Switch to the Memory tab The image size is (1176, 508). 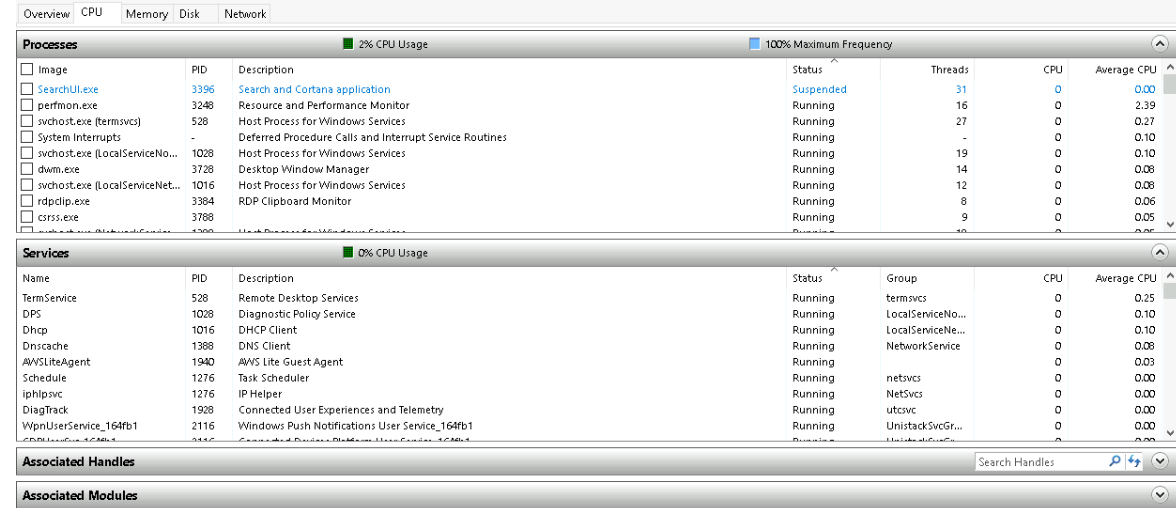[147, 14]
